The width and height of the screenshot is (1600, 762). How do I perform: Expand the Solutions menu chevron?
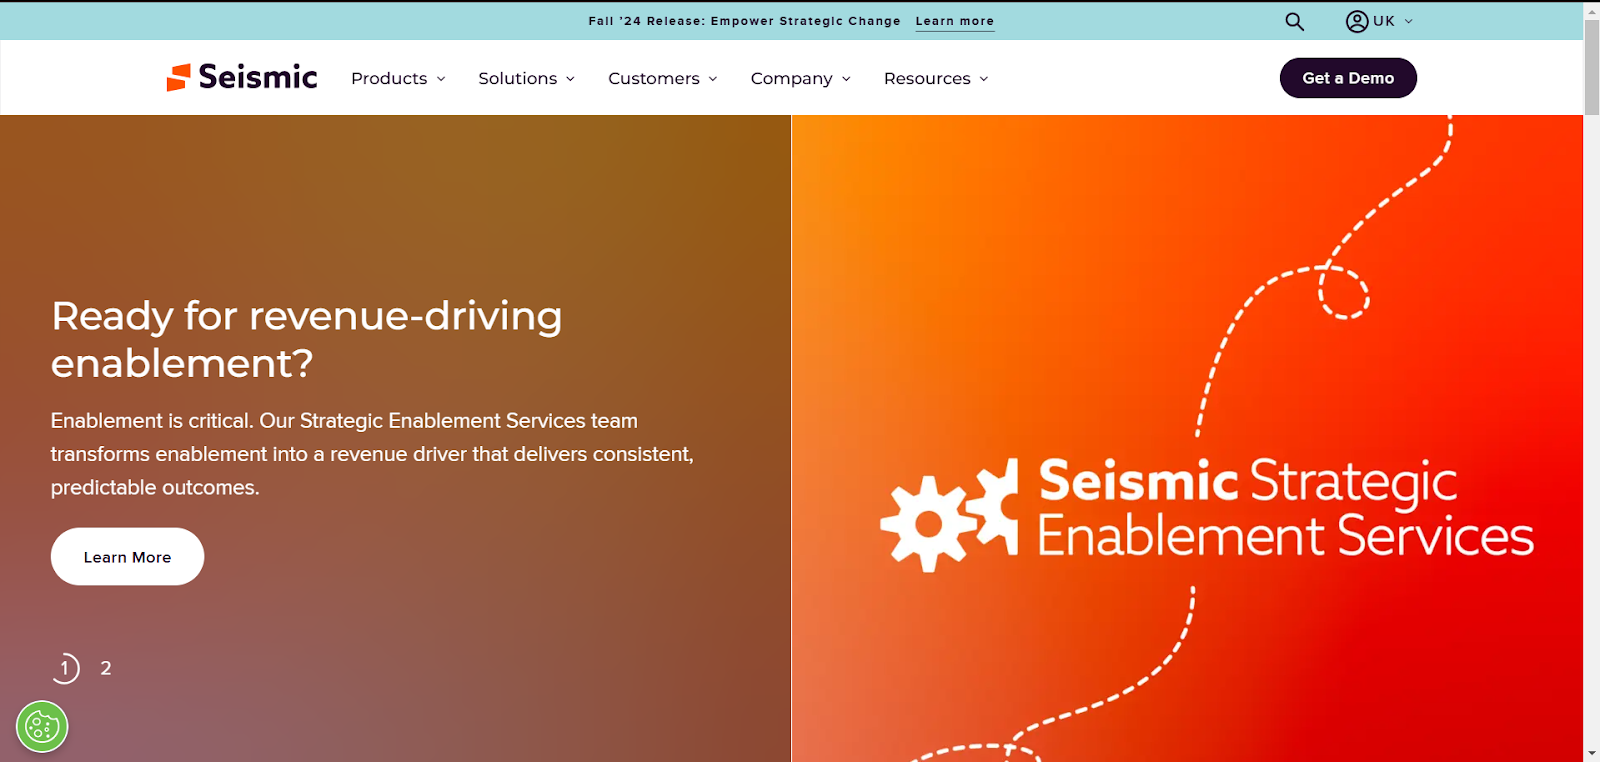click(x=571, y=79)
